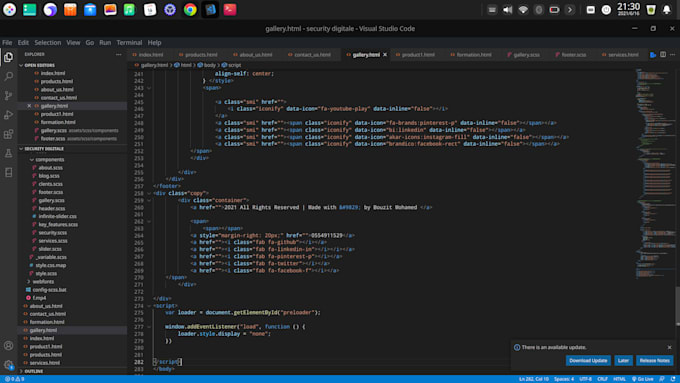The image size is (680, 383).
Task: Open the Terminal menu
Action: pyautogui.click(x=129, y=43)
